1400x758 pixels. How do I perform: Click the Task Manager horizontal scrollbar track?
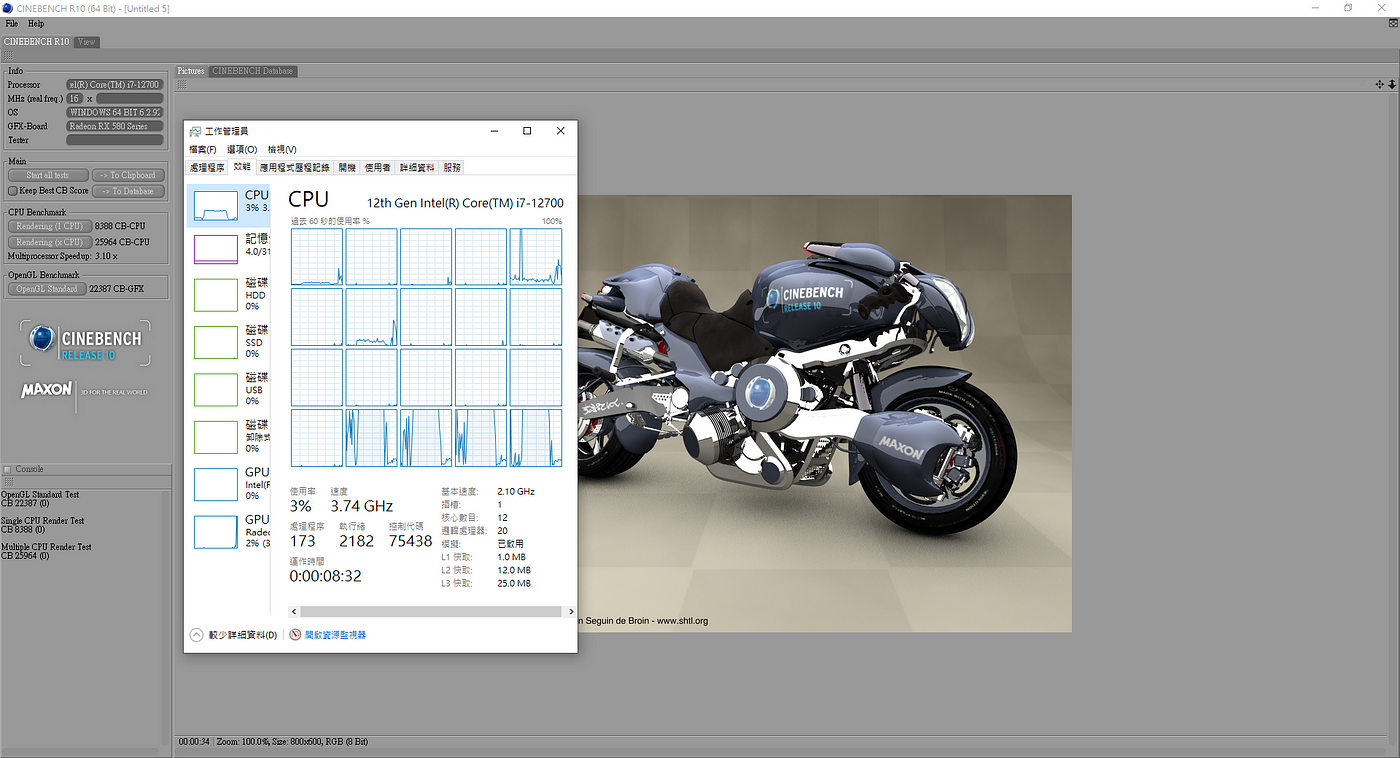(x=433, y=611)
